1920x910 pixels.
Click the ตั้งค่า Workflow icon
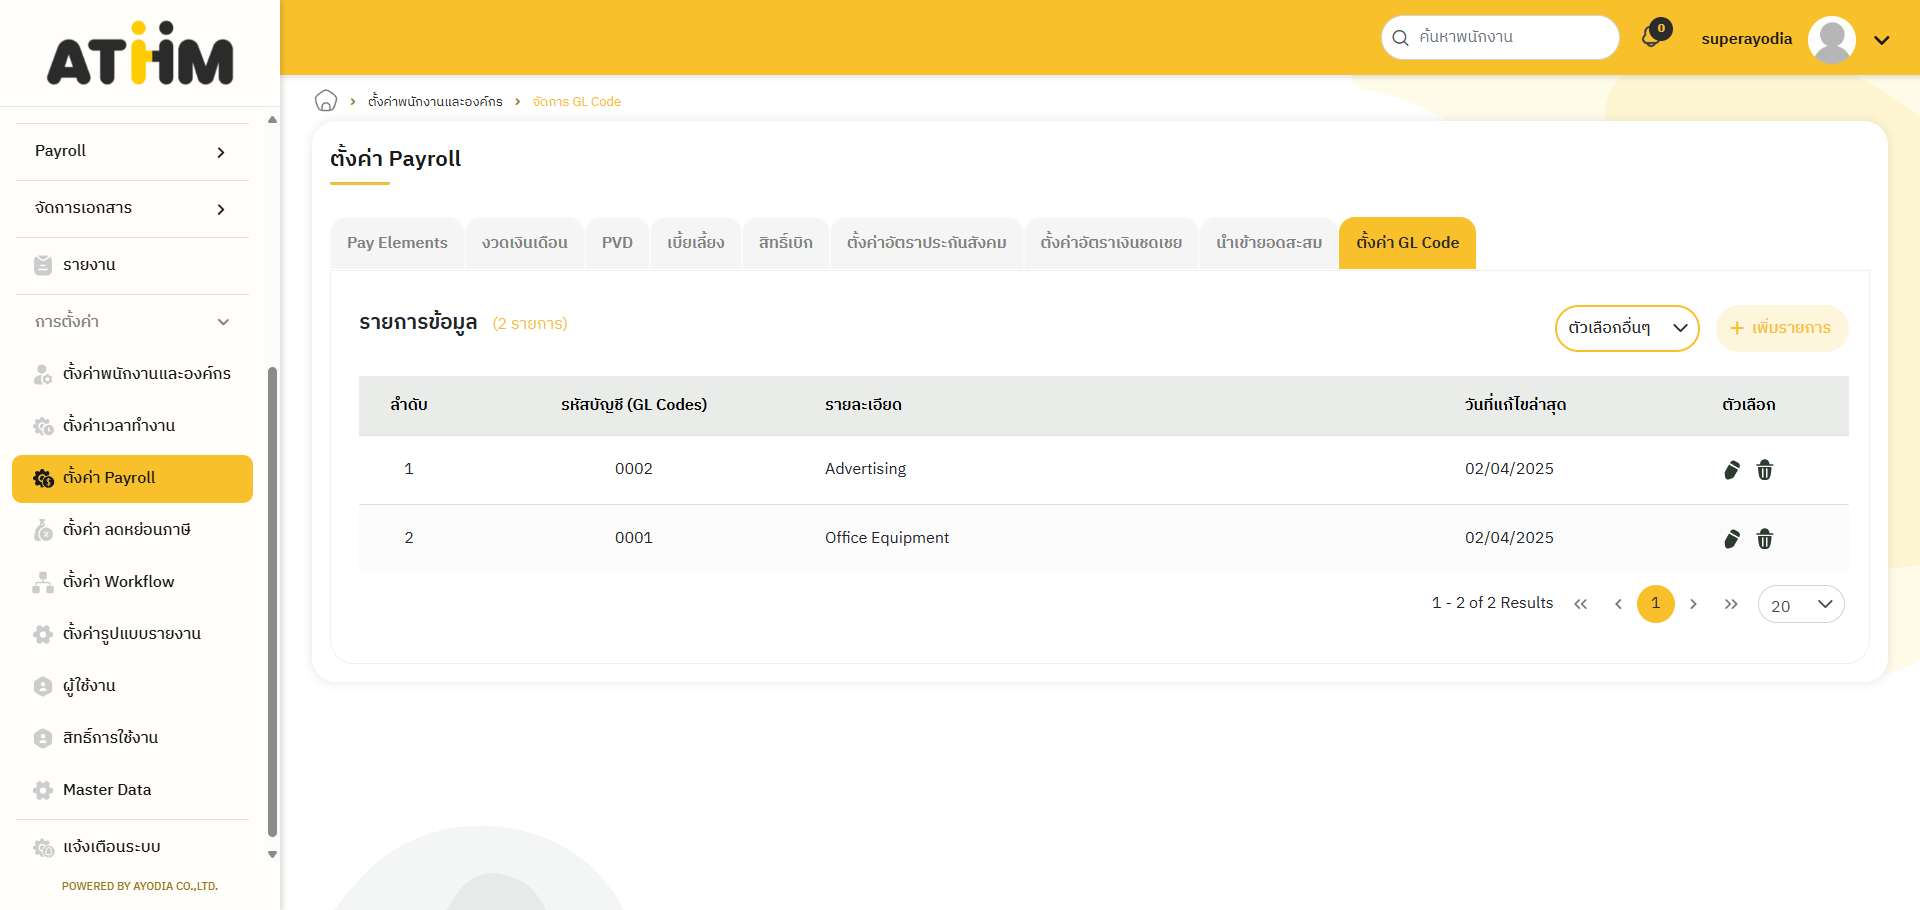[x=43, y=582]
